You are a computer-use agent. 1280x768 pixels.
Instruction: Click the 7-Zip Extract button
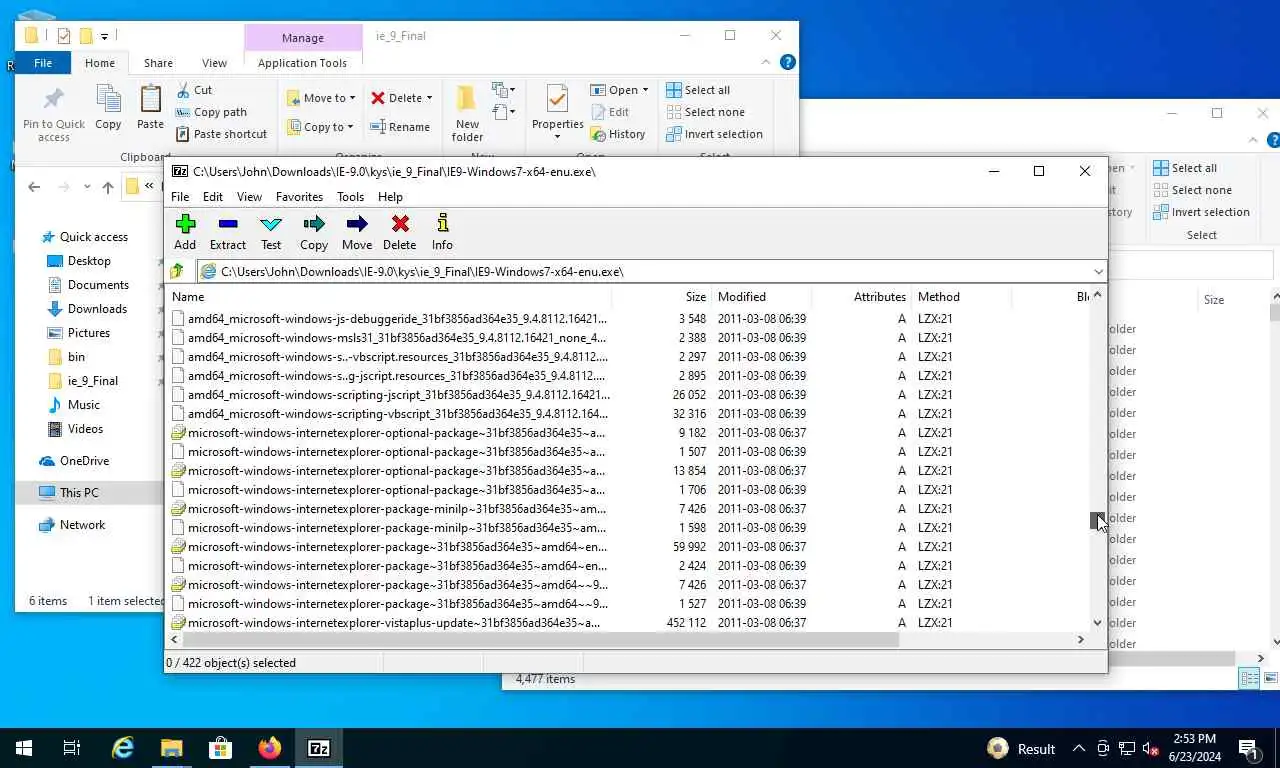(228, 232)
